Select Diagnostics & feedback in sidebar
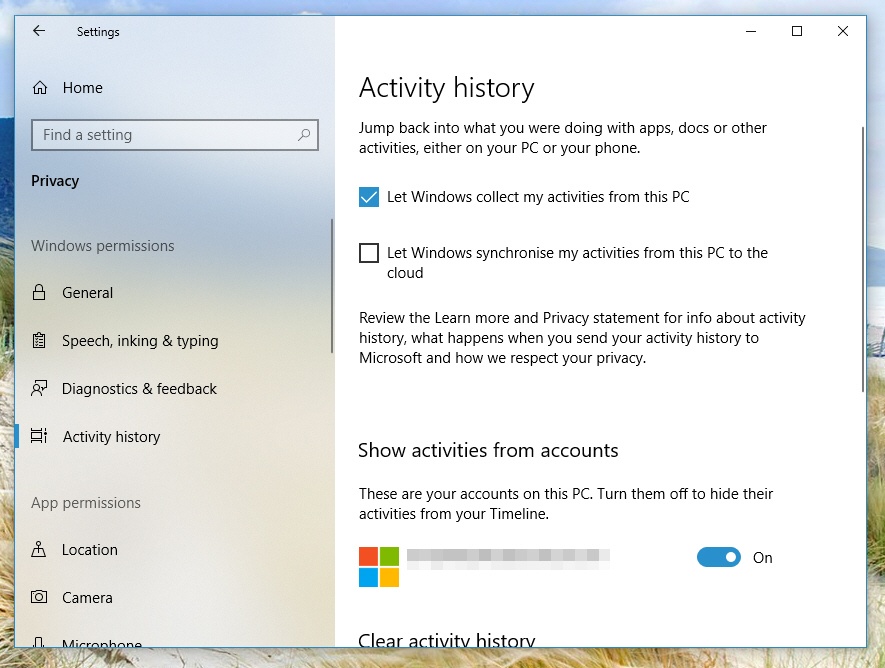Screen dimensions: 885x668 (x=139, y=389)
